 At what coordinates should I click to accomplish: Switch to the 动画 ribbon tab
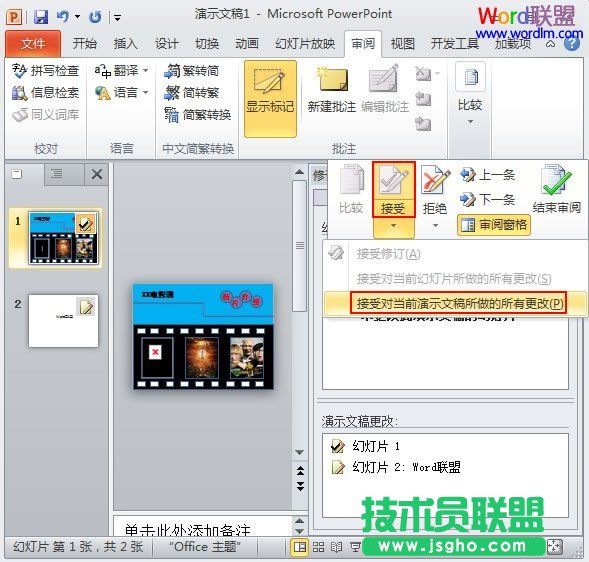tap(247, 44)
